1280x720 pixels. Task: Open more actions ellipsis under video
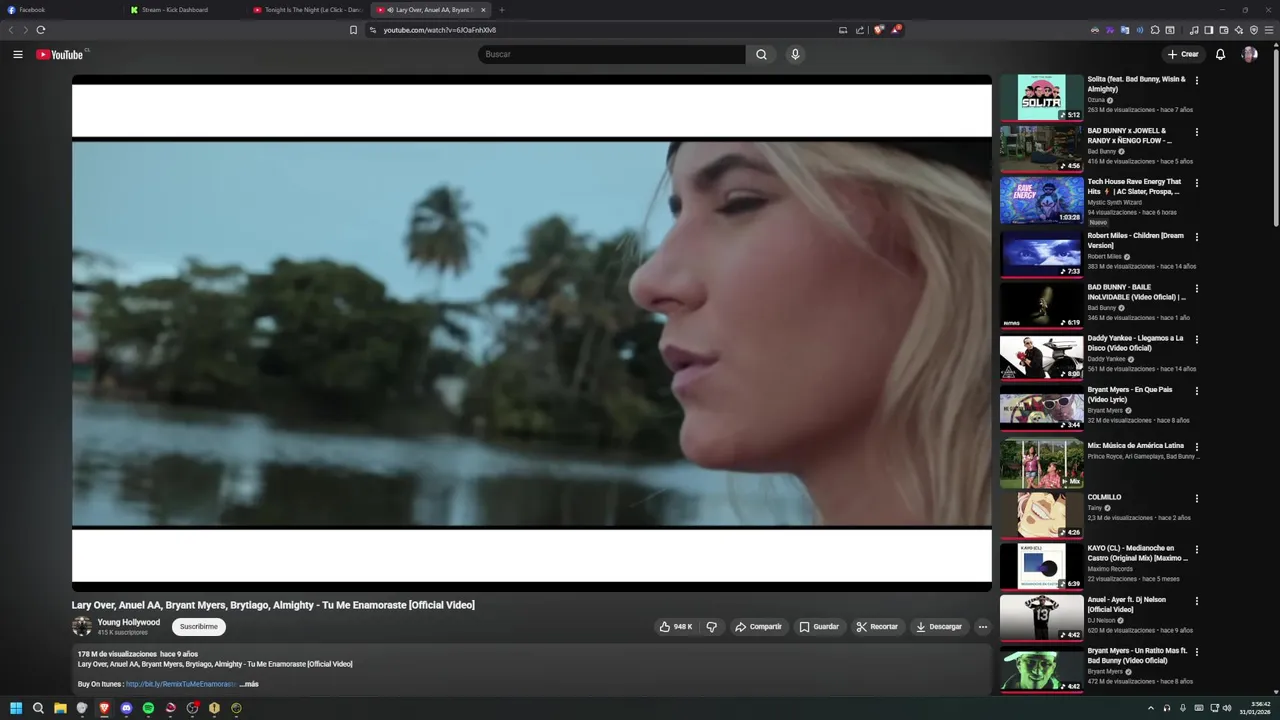(982, 627)
